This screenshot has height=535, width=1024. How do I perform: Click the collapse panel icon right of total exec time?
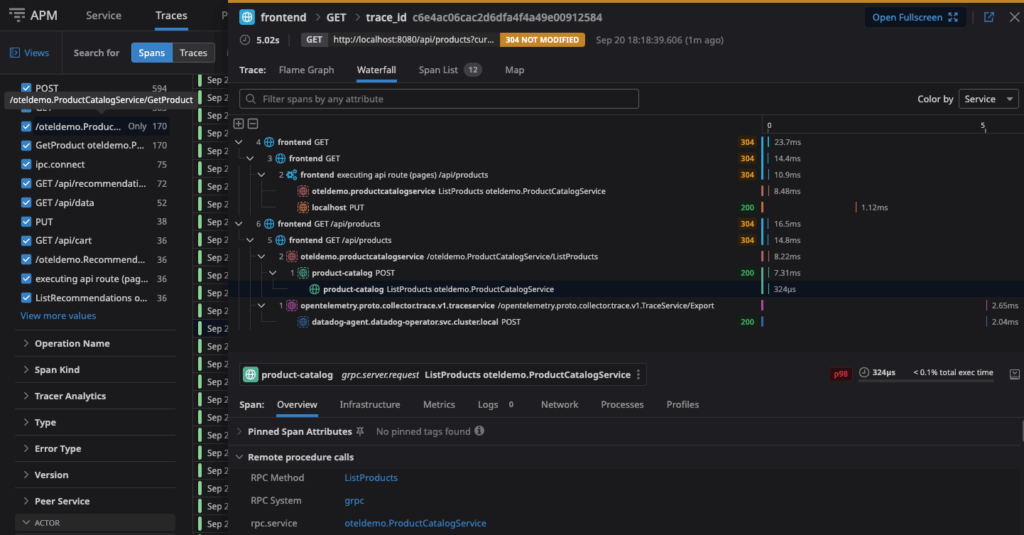(x=1014, y=374)
